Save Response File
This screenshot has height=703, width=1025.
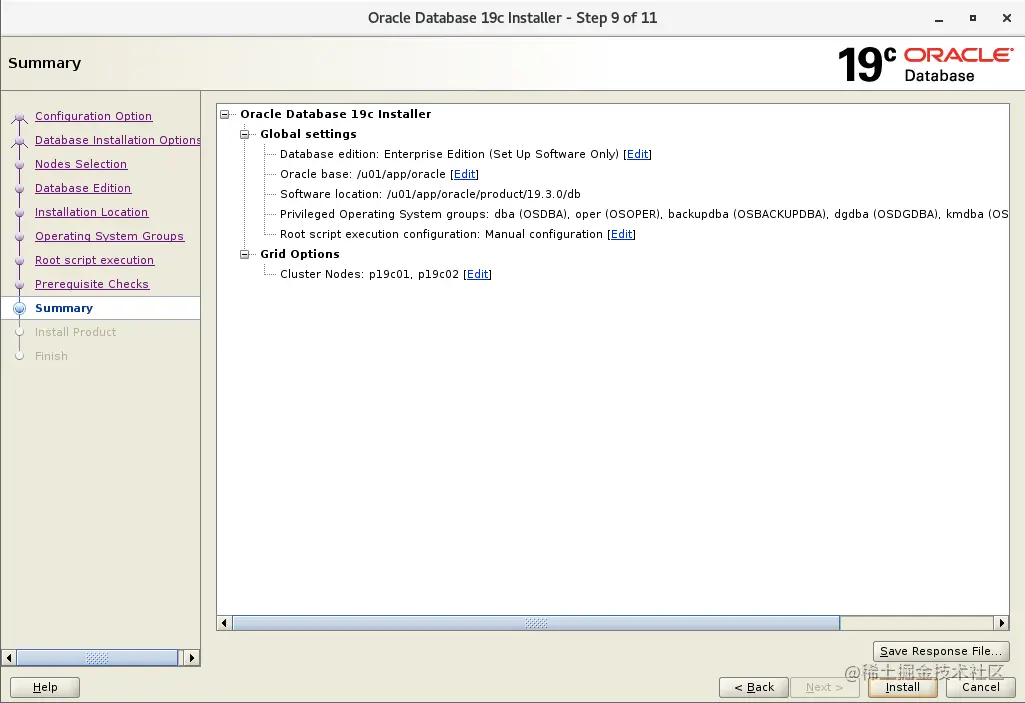pos(941,651)
